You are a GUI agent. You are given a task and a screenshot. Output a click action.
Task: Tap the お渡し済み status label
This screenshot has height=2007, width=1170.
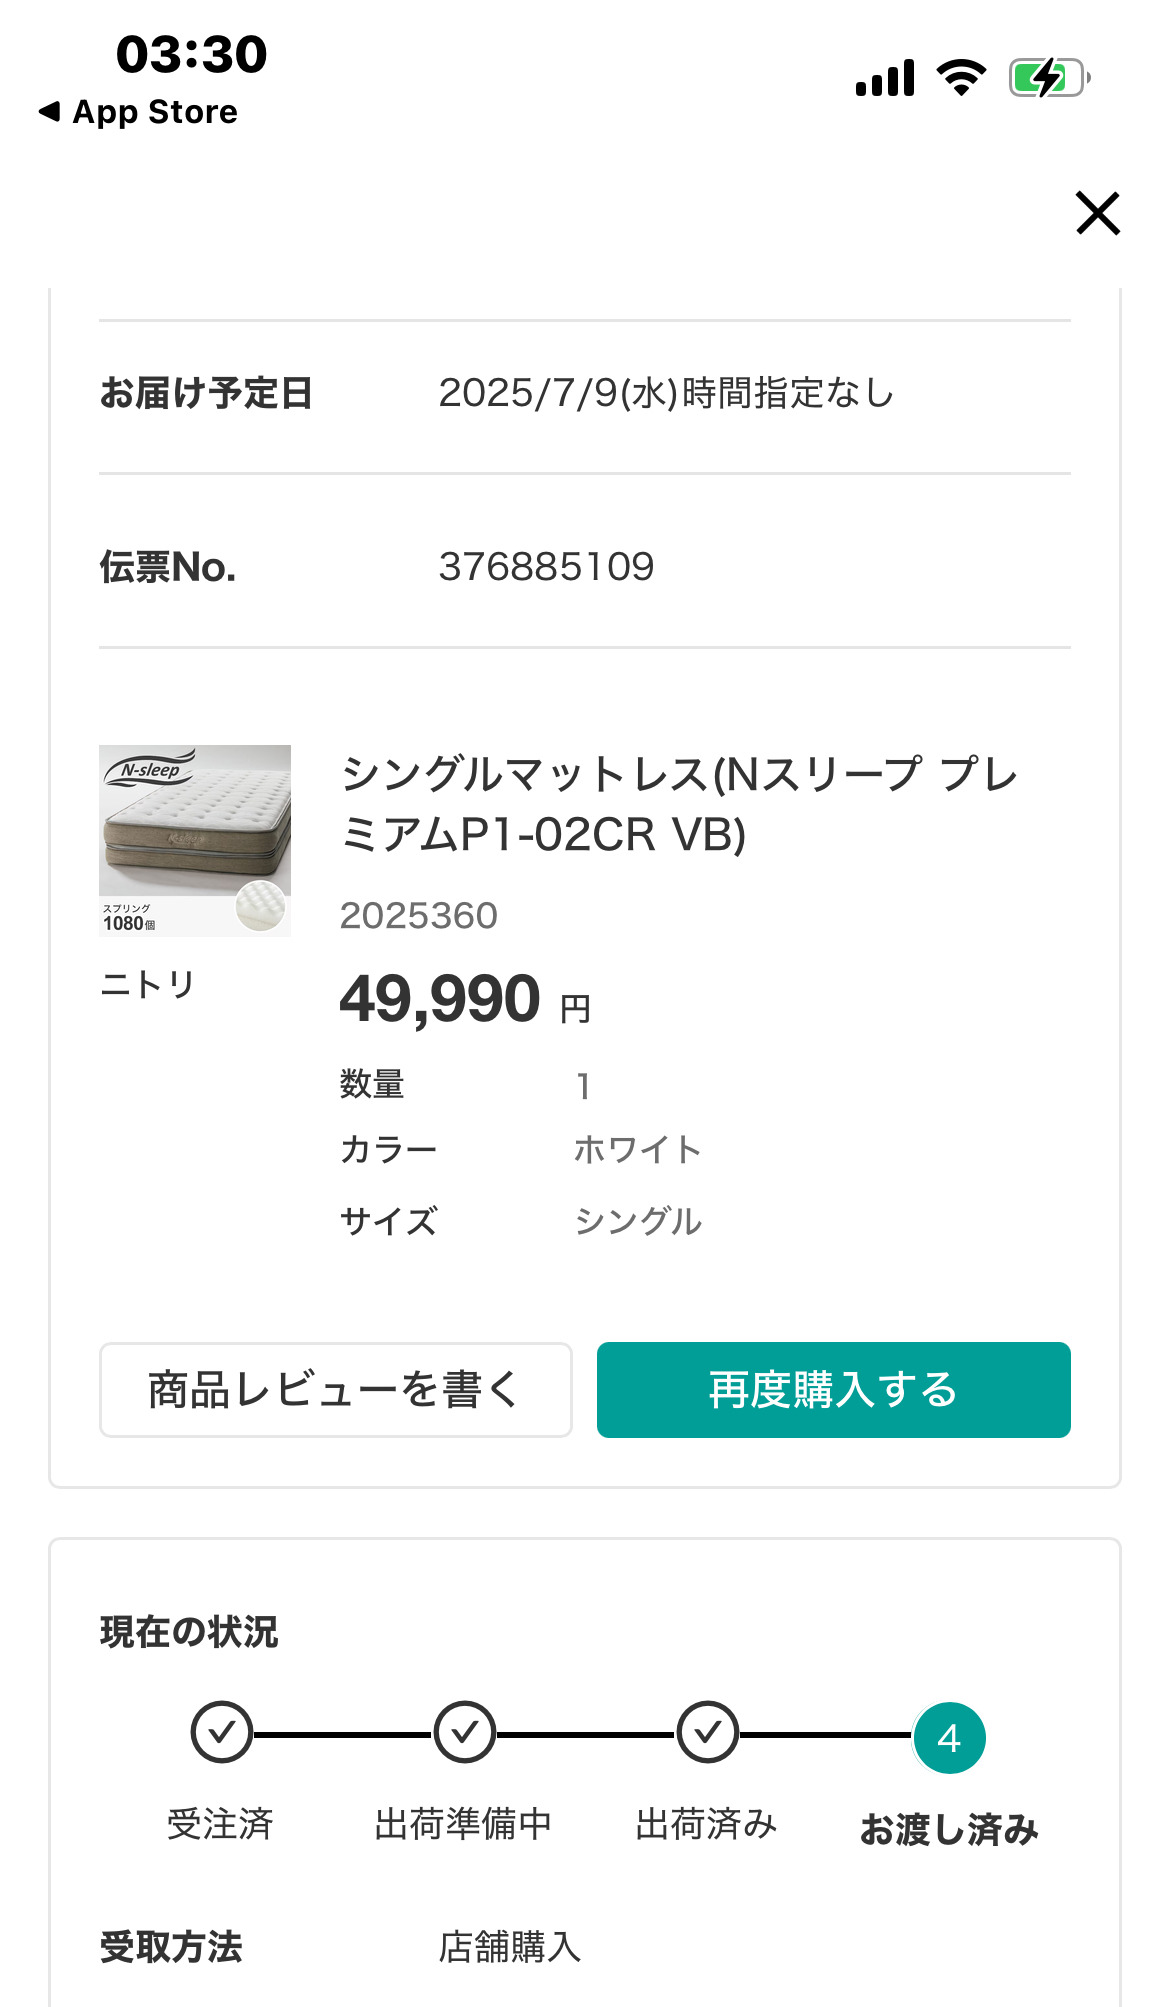click(x=949, y=1829)
